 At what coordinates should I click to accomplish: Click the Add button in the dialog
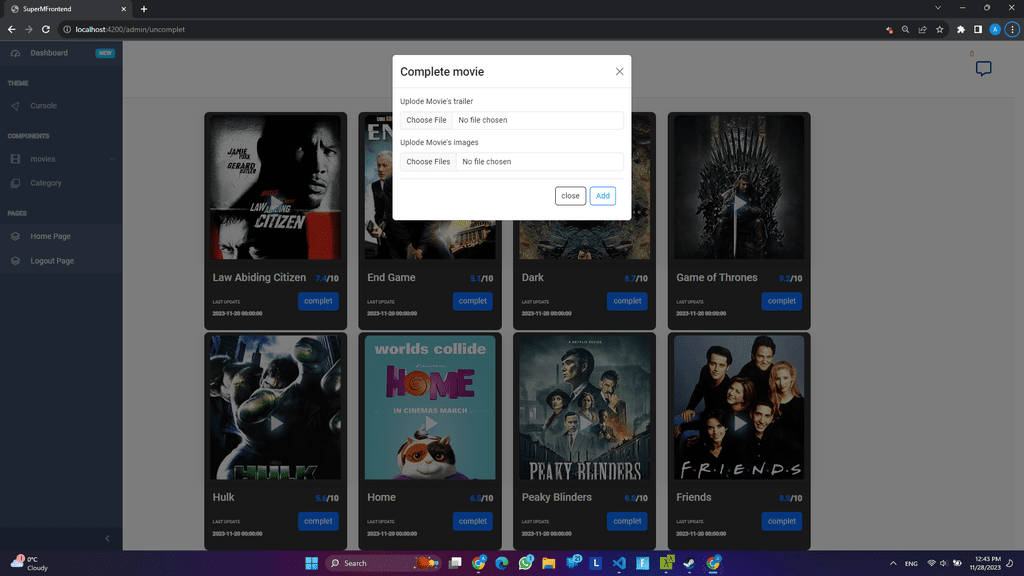point(602,196)
